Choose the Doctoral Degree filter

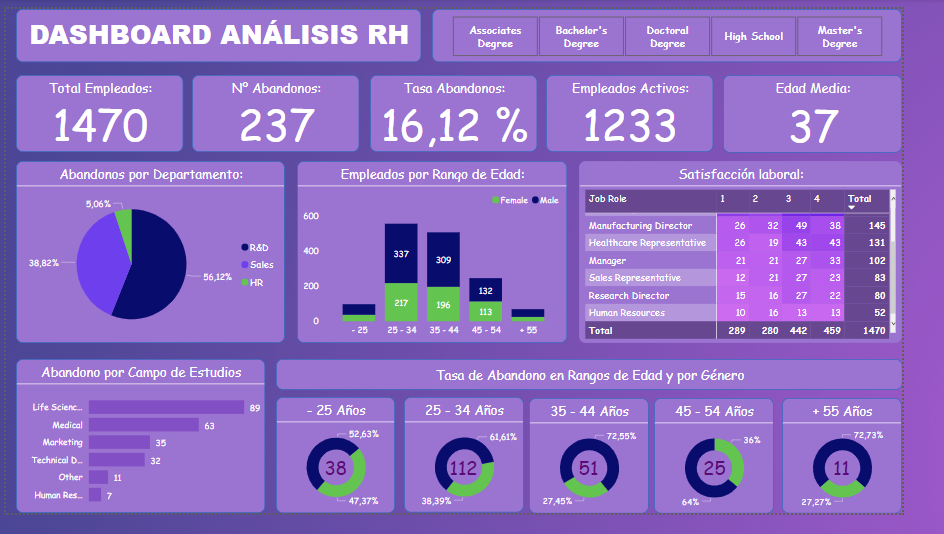pos(668,37)
